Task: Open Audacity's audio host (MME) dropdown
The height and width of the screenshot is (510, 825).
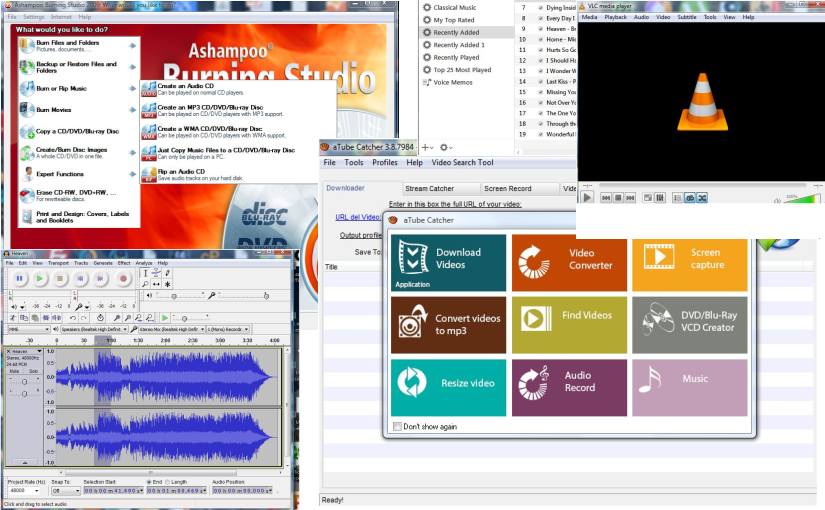Action: [x=29, y=329]
